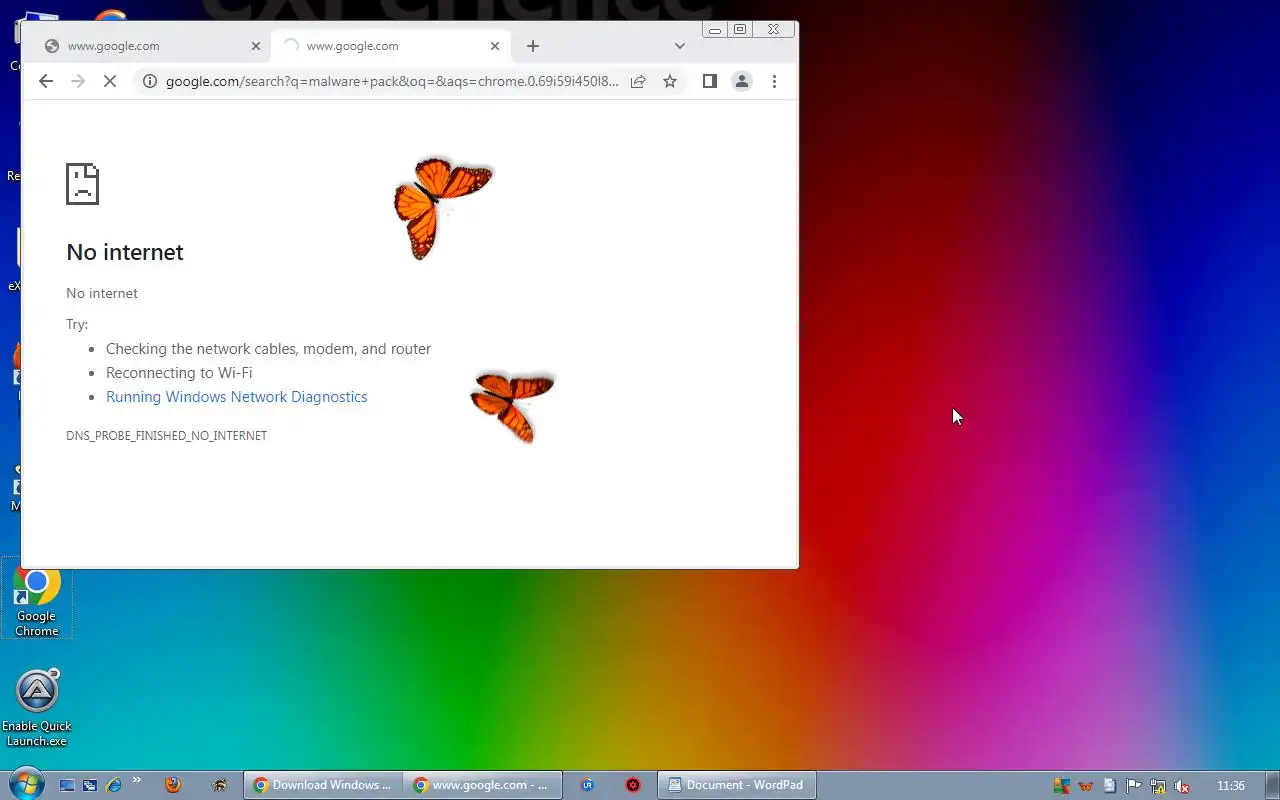Open network status tray icon with warning
1280x800 pixels.
1158,786
